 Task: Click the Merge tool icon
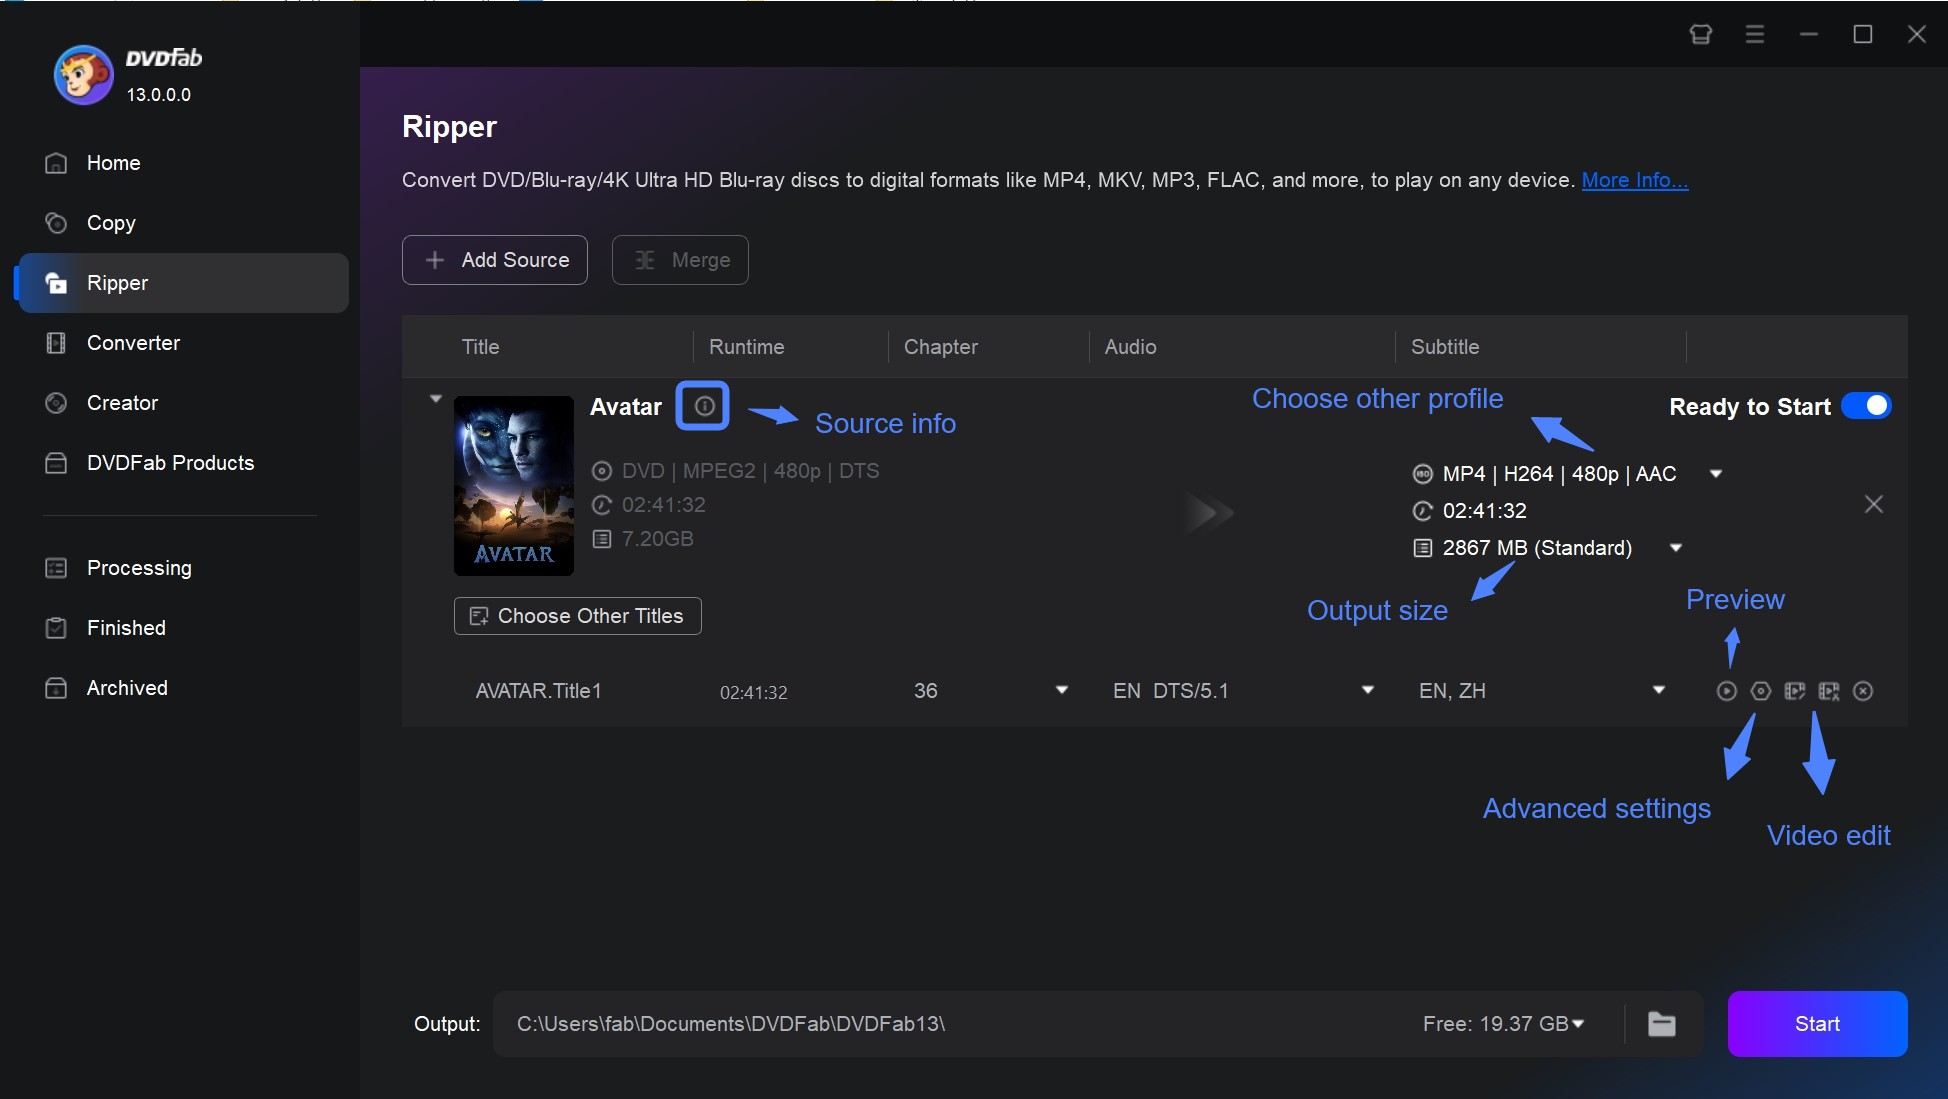pos(644,258)
